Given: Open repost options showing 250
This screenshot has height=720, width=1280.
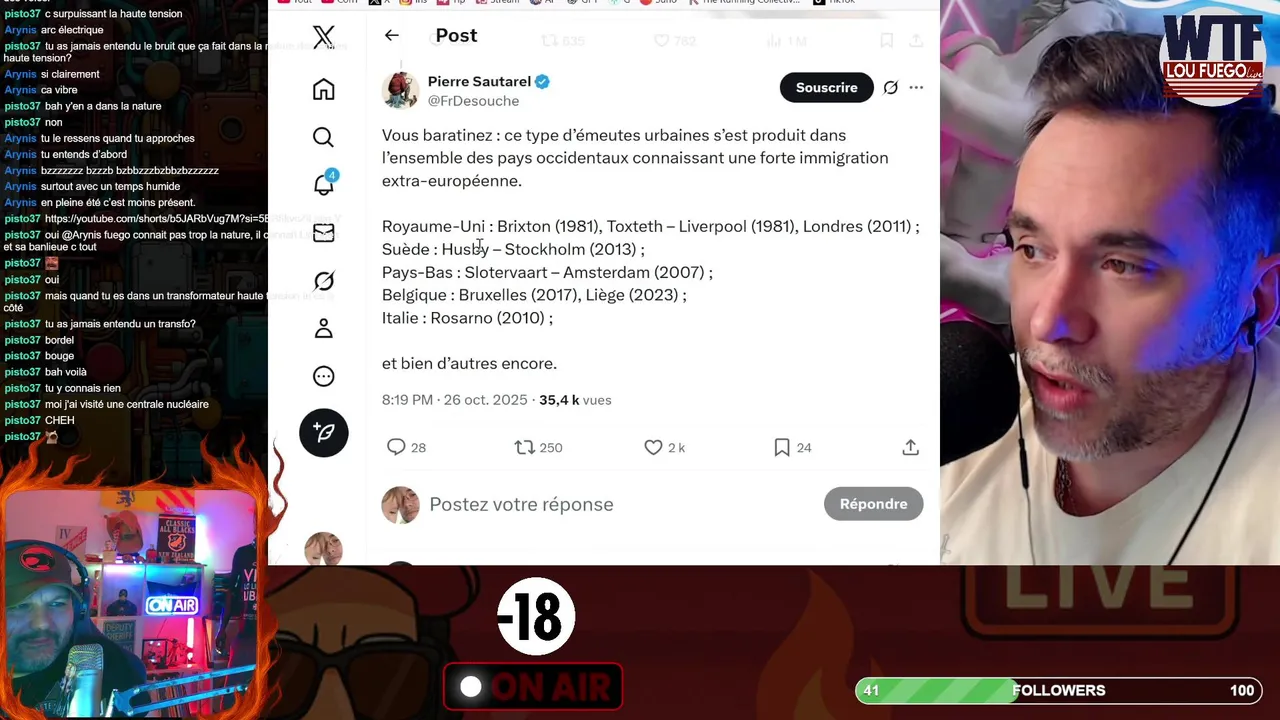Looking at the screenshot, I should click(x=525, y=448).
